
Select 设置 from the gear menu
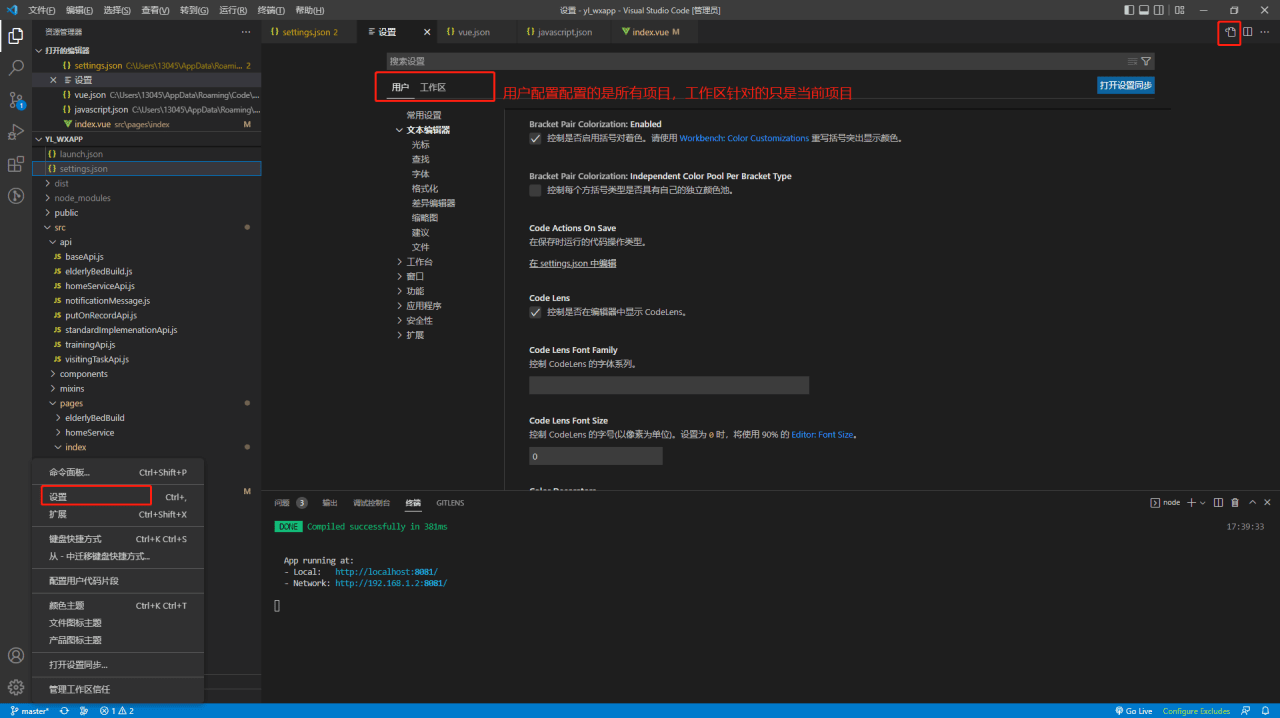[x=95, y=496]
